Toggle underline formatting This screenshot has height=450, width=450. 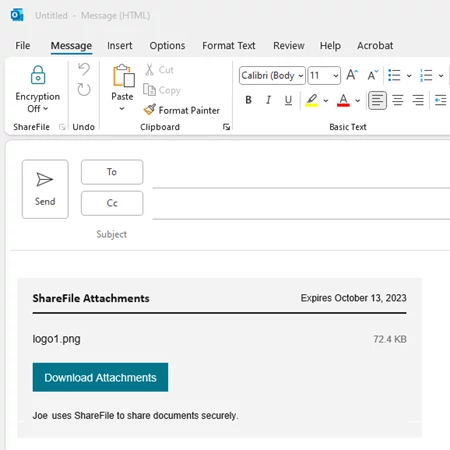click(288, 100)
